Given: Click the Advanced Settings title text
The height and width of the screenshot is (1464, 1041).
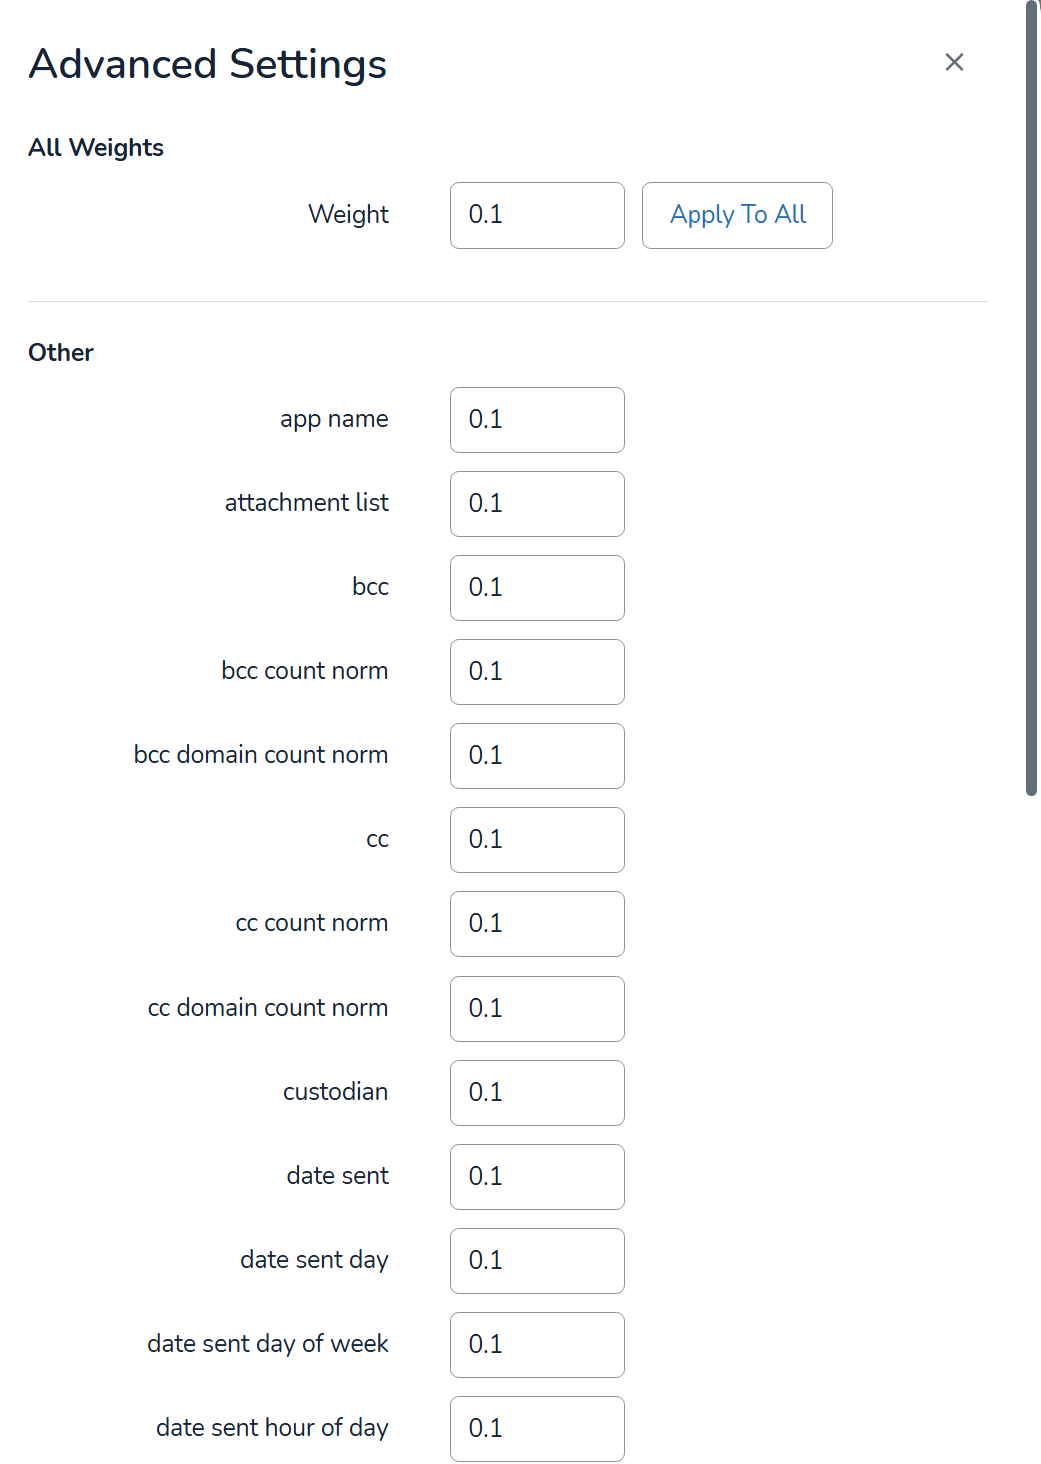Looking at the screenshot, I should (x=208, y=64).
